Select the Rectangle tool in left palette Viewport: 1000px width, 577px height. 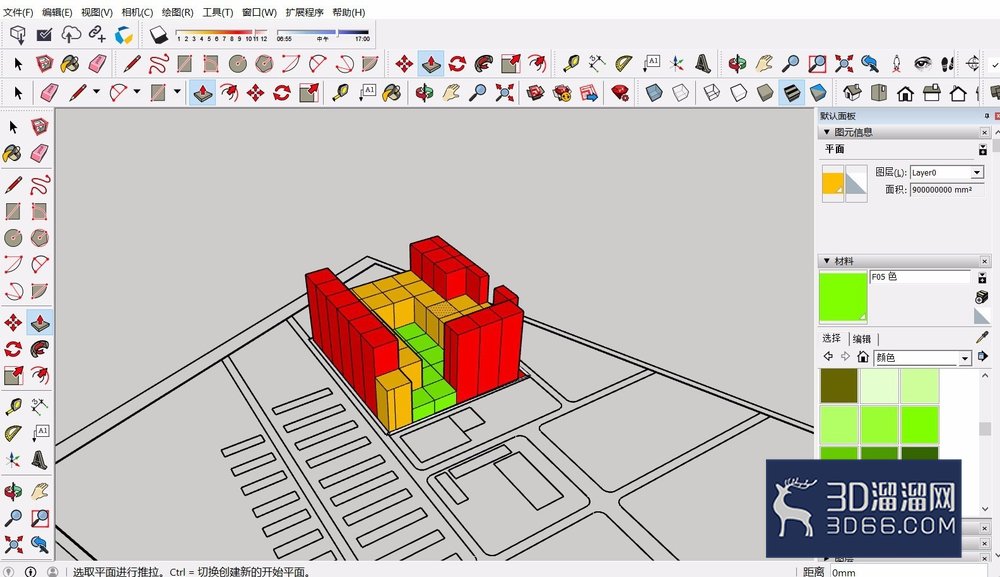coord(13,211)
